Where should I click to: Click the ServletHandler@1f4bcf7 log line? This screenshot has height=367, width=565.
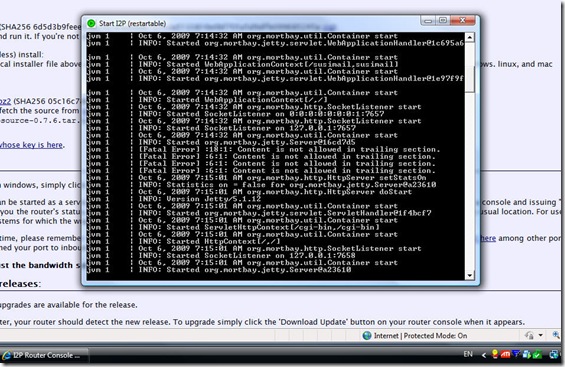(x=259, y=213)
